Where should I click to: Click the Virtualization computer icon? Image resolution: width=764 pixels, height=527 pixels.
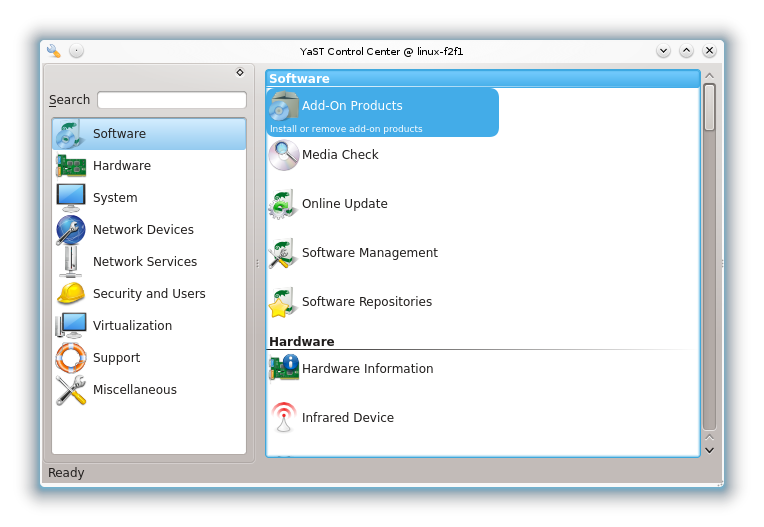[71, 325]
